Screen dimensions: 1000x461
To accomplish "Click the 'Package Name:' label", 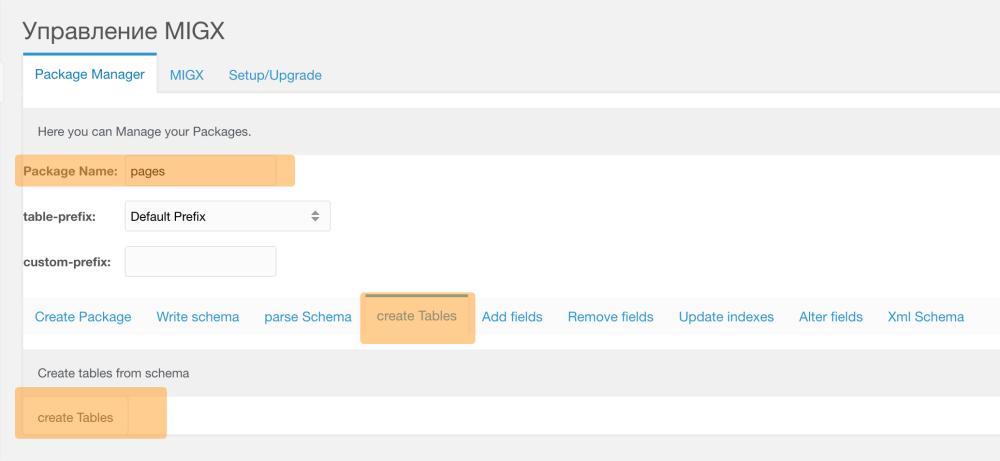I will pyautogui.click(x=70, y=171).
